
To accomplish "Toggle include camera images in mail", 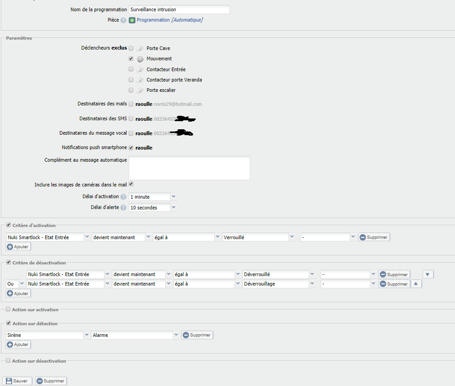I will [x=131, y=184].
